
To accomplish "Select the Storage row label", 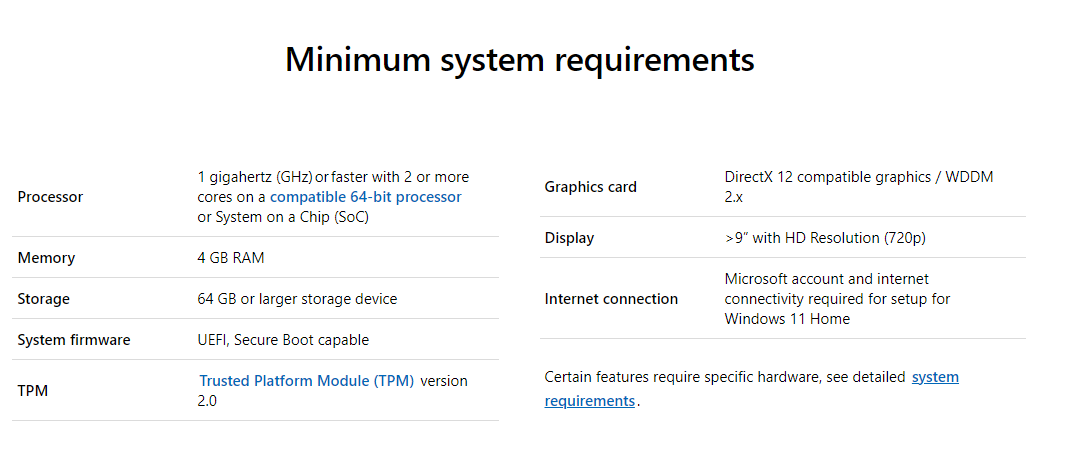I will tap(44, 299).
